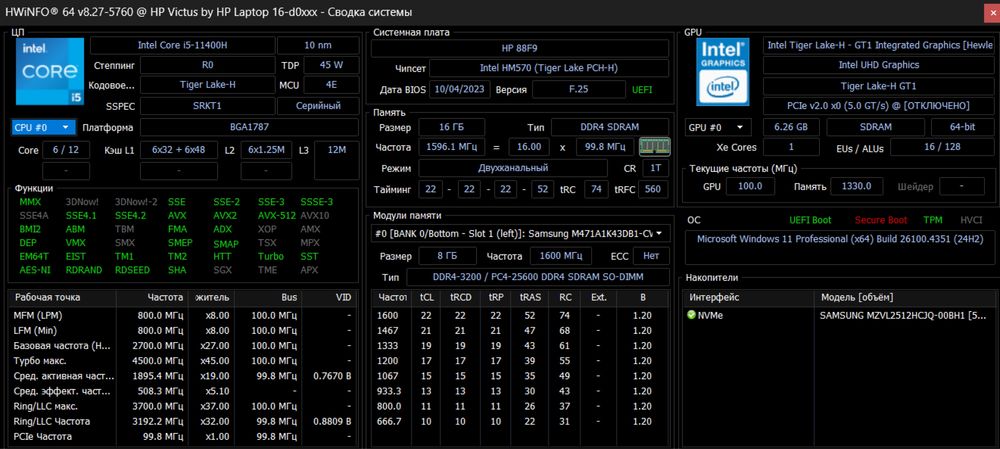Click the GPU memory clock value 1330.0
The height and width of the screenshot is (449, 1000).
click(857, 187)
